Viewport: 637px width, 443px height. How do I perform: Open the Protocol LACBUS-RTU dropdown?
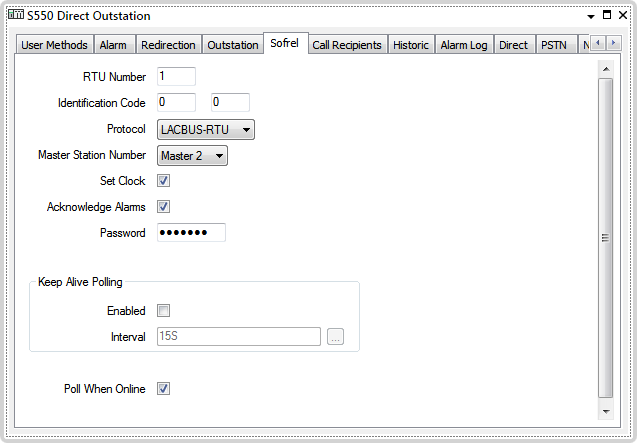tap(206, 129)
